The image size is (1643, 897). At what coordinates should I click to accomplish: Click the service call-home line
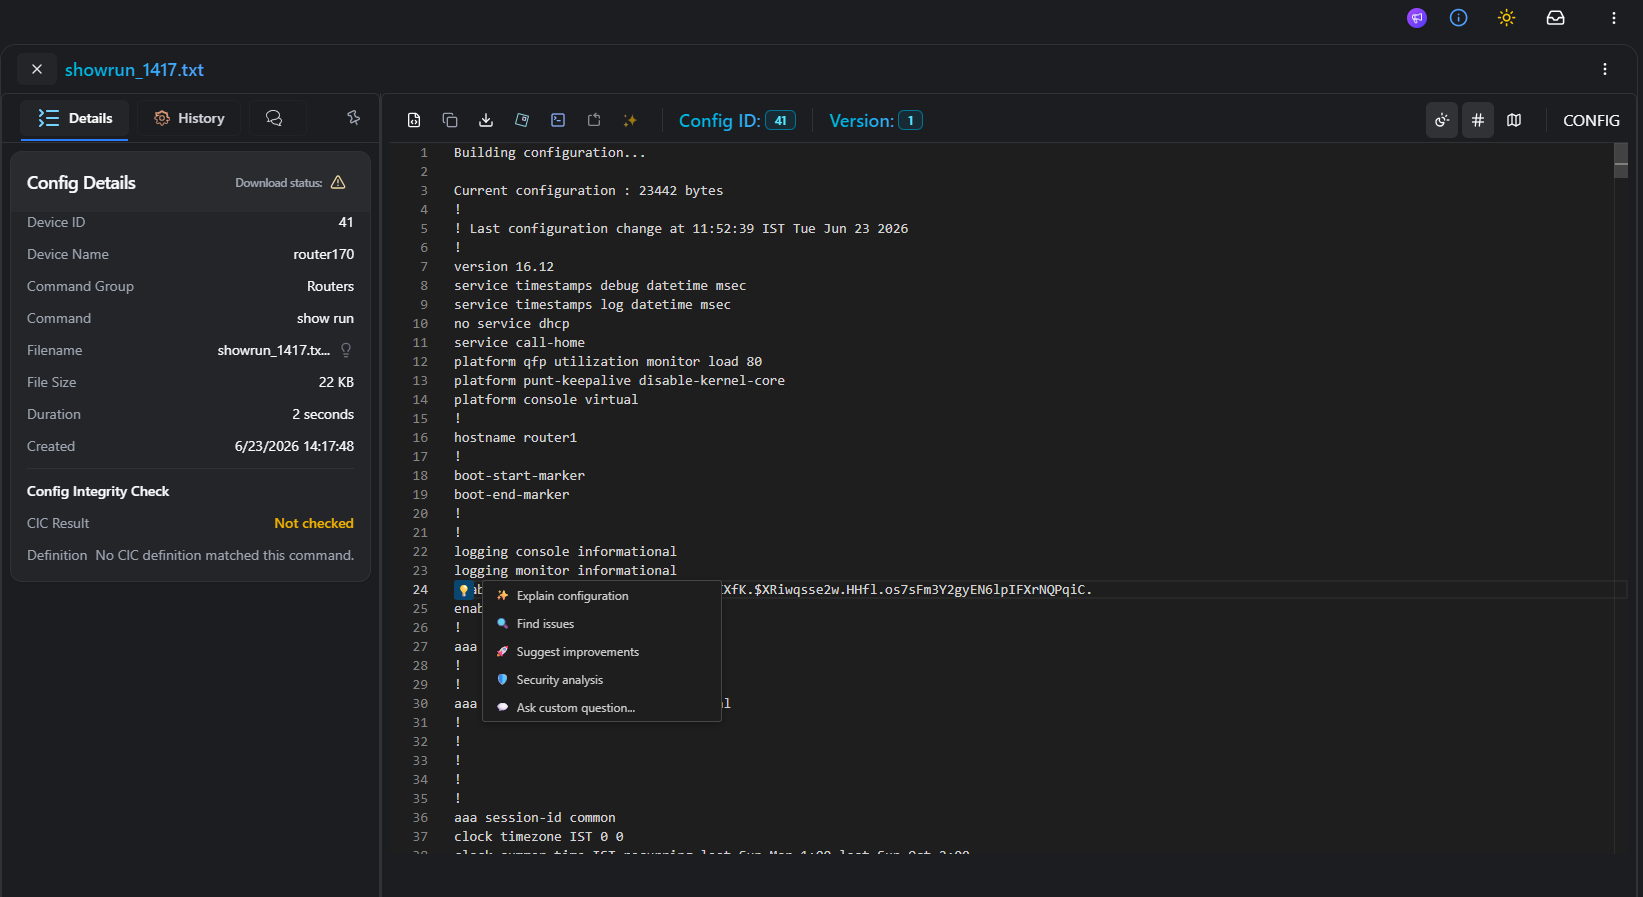(519, 343)
